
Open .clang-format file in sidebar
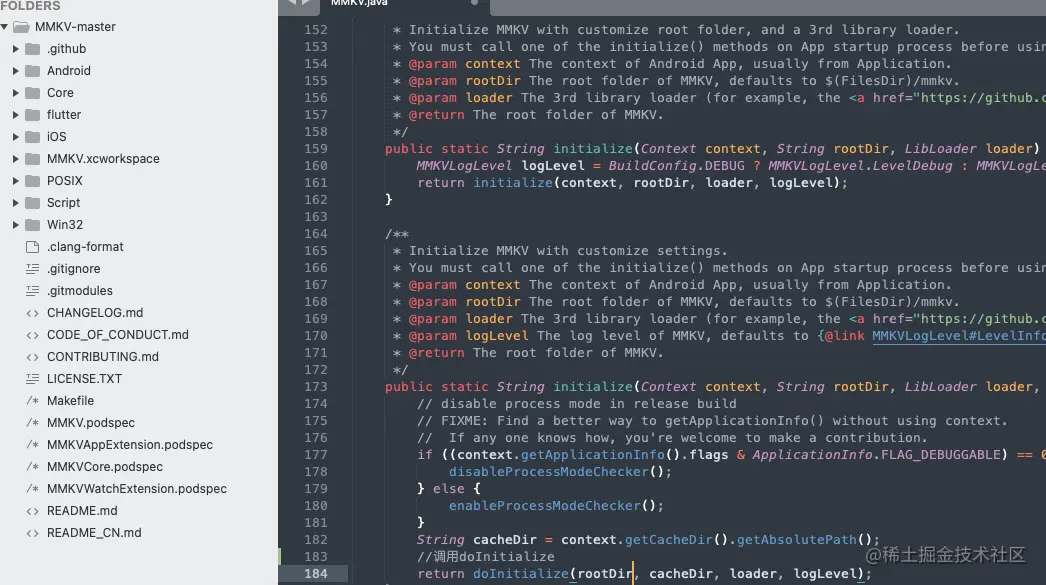(x=85, y=247)
